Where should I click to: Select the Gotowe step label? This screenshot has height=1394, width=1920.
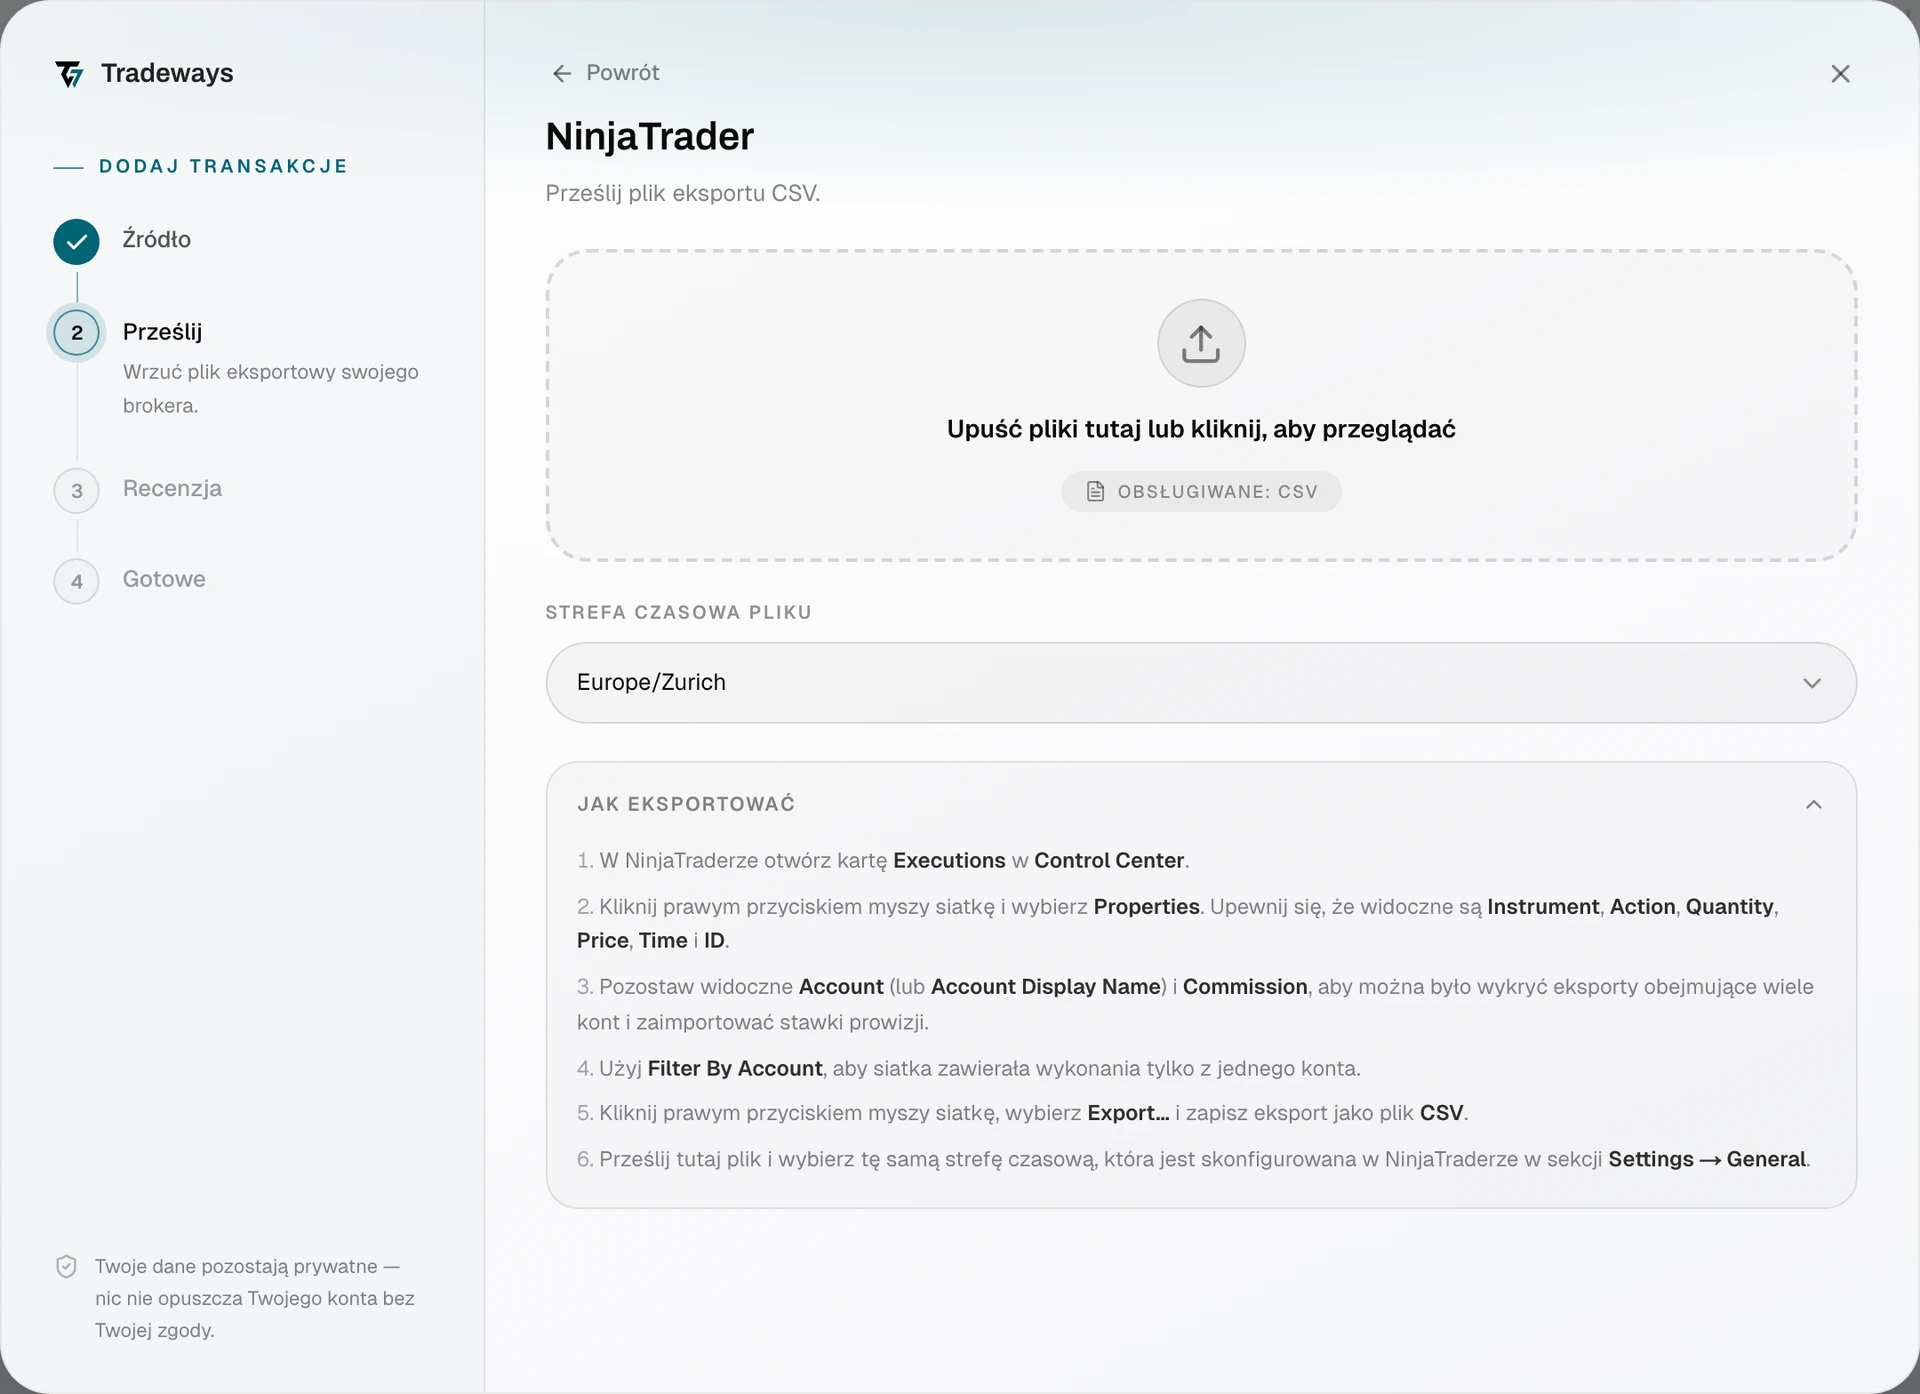pyautogui.click(x=164, y=579)
